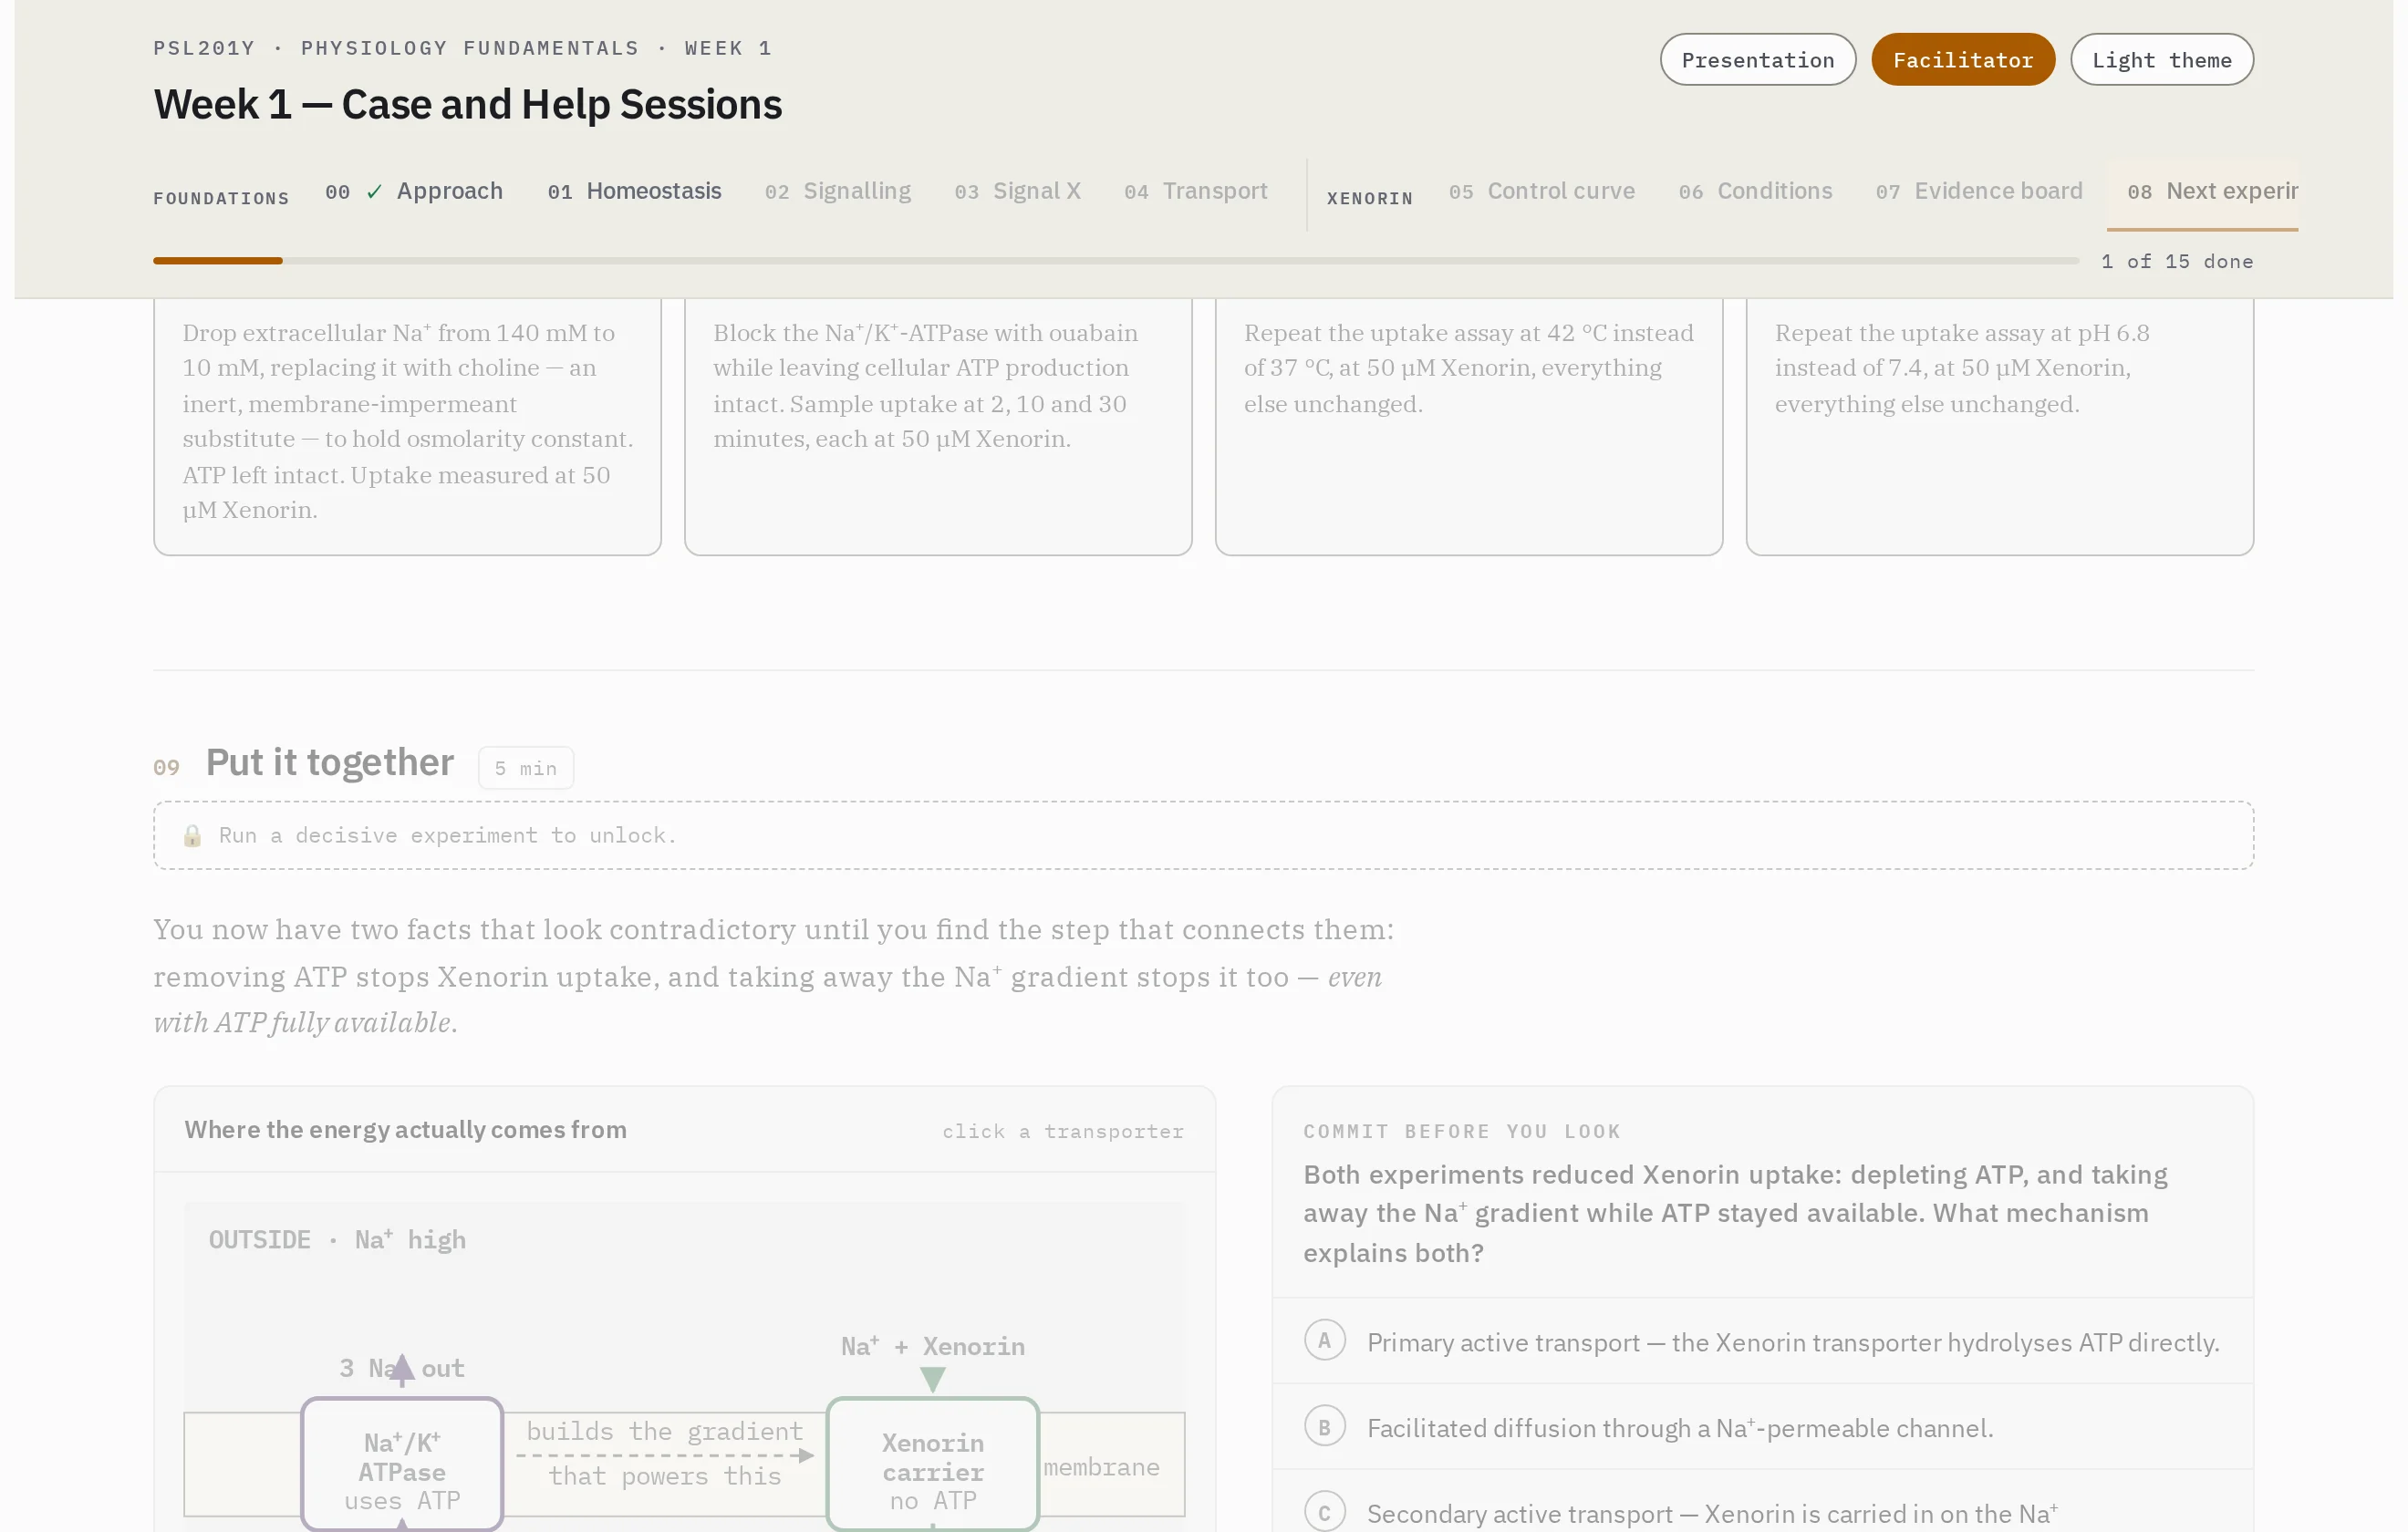Click the green checkmark beside Approach
This screenshot has width=2408, height=1532.
click(374, 192)
